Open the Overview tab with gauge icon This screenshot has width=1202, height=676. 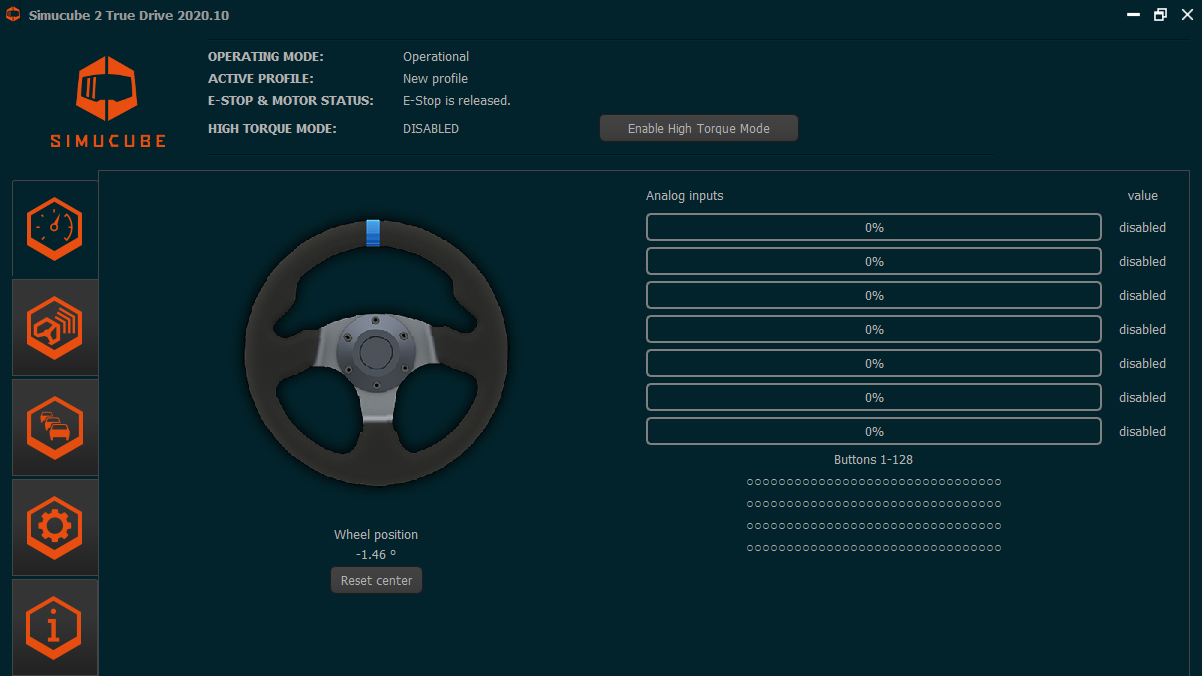55,229
